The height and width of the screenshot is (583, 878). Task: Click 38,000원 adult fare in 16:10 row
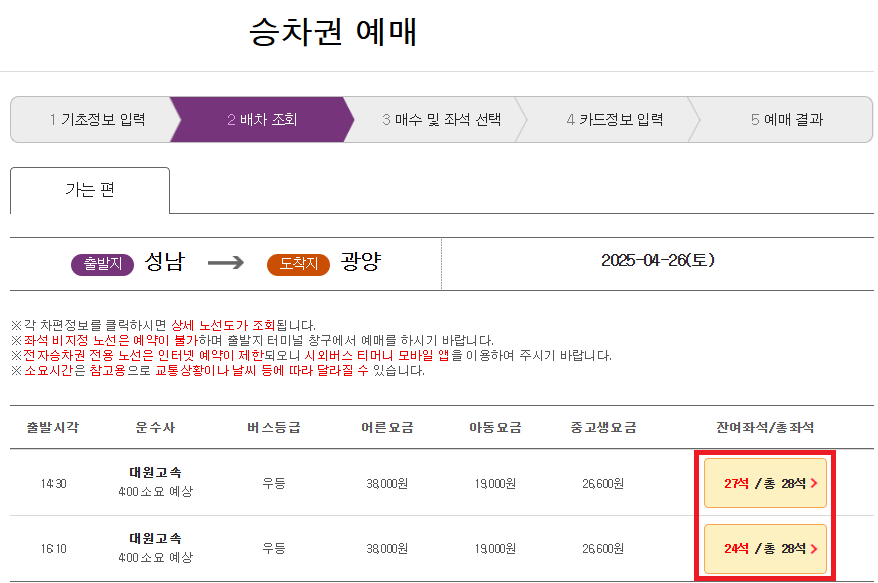[x=387, y=549]
